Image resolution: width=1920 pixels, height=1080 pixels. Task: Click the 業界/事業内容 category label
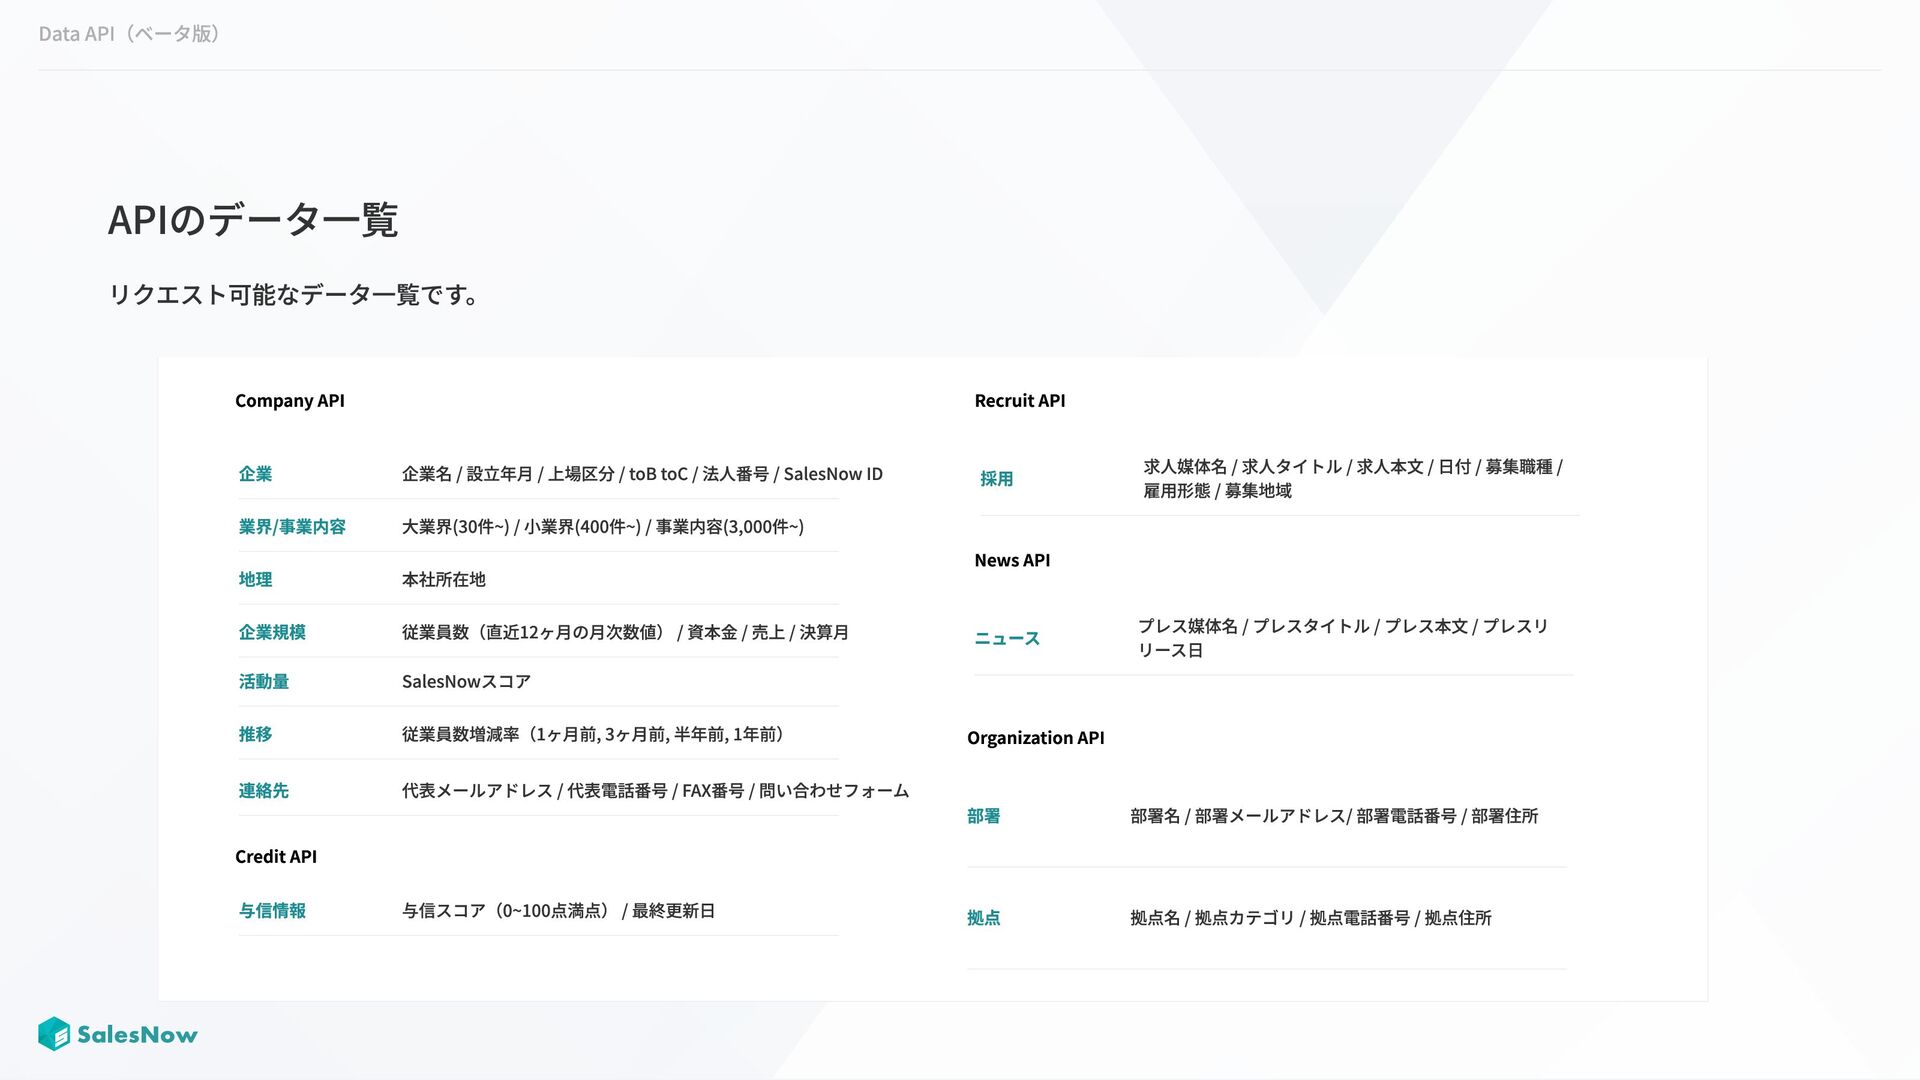[x=292, y=527]
